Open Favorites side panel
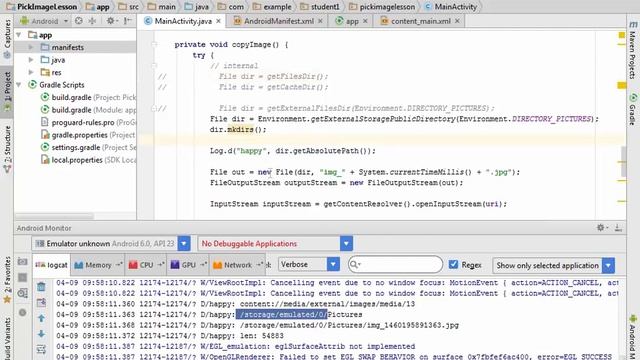640x360 pixels. 7,281
